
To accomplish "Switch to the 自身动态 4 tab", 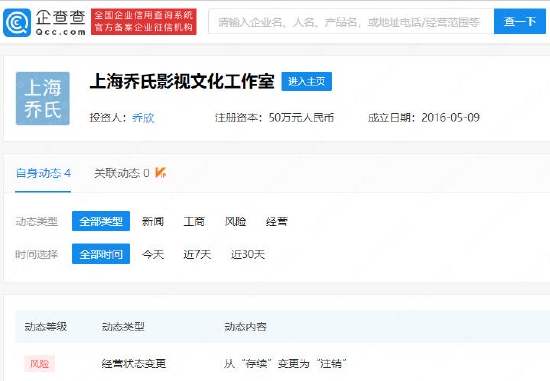I will 43,173.
